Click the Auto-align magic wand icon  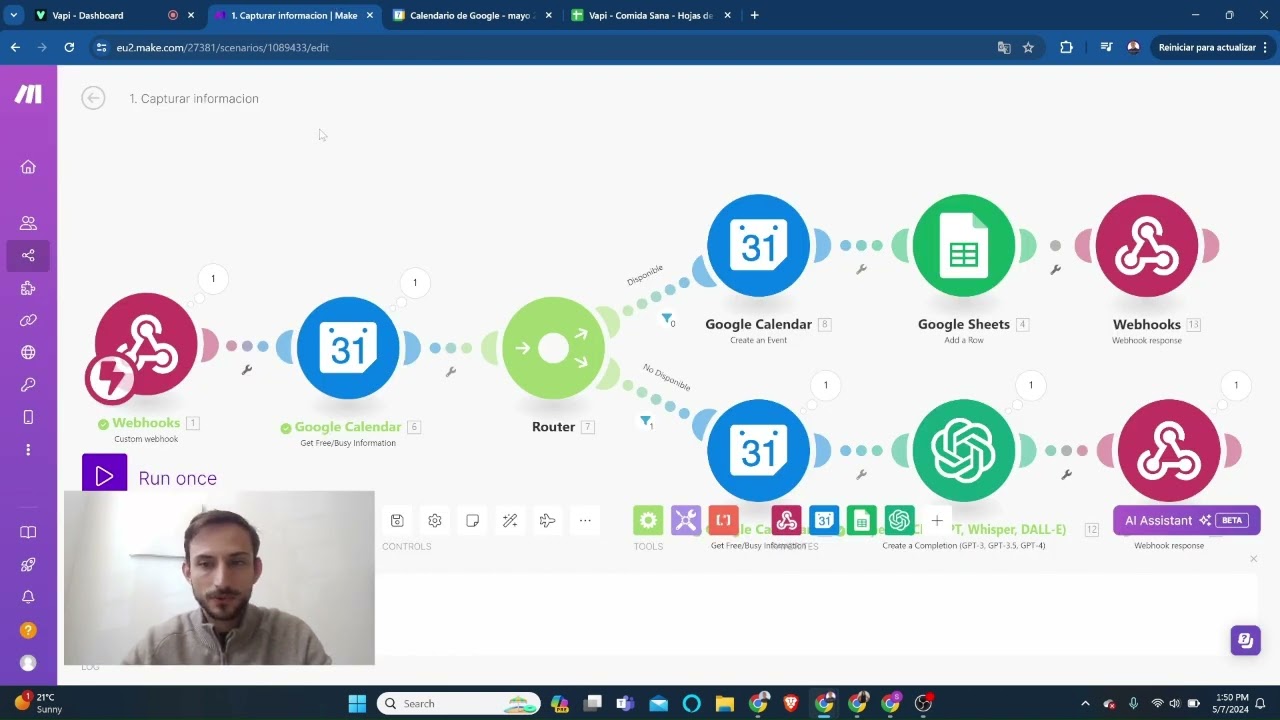click(x=510, y=520)
